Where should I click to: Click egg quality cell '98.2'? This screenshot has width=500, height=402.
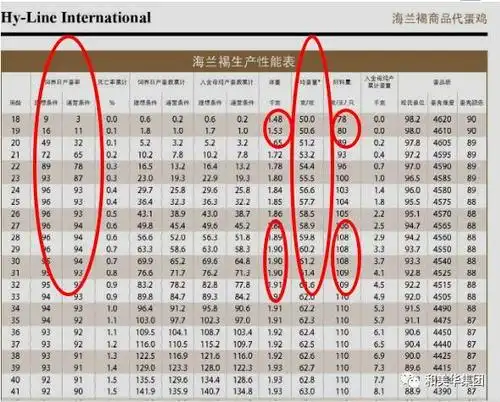pyautogui.click(x=412, y=119)
